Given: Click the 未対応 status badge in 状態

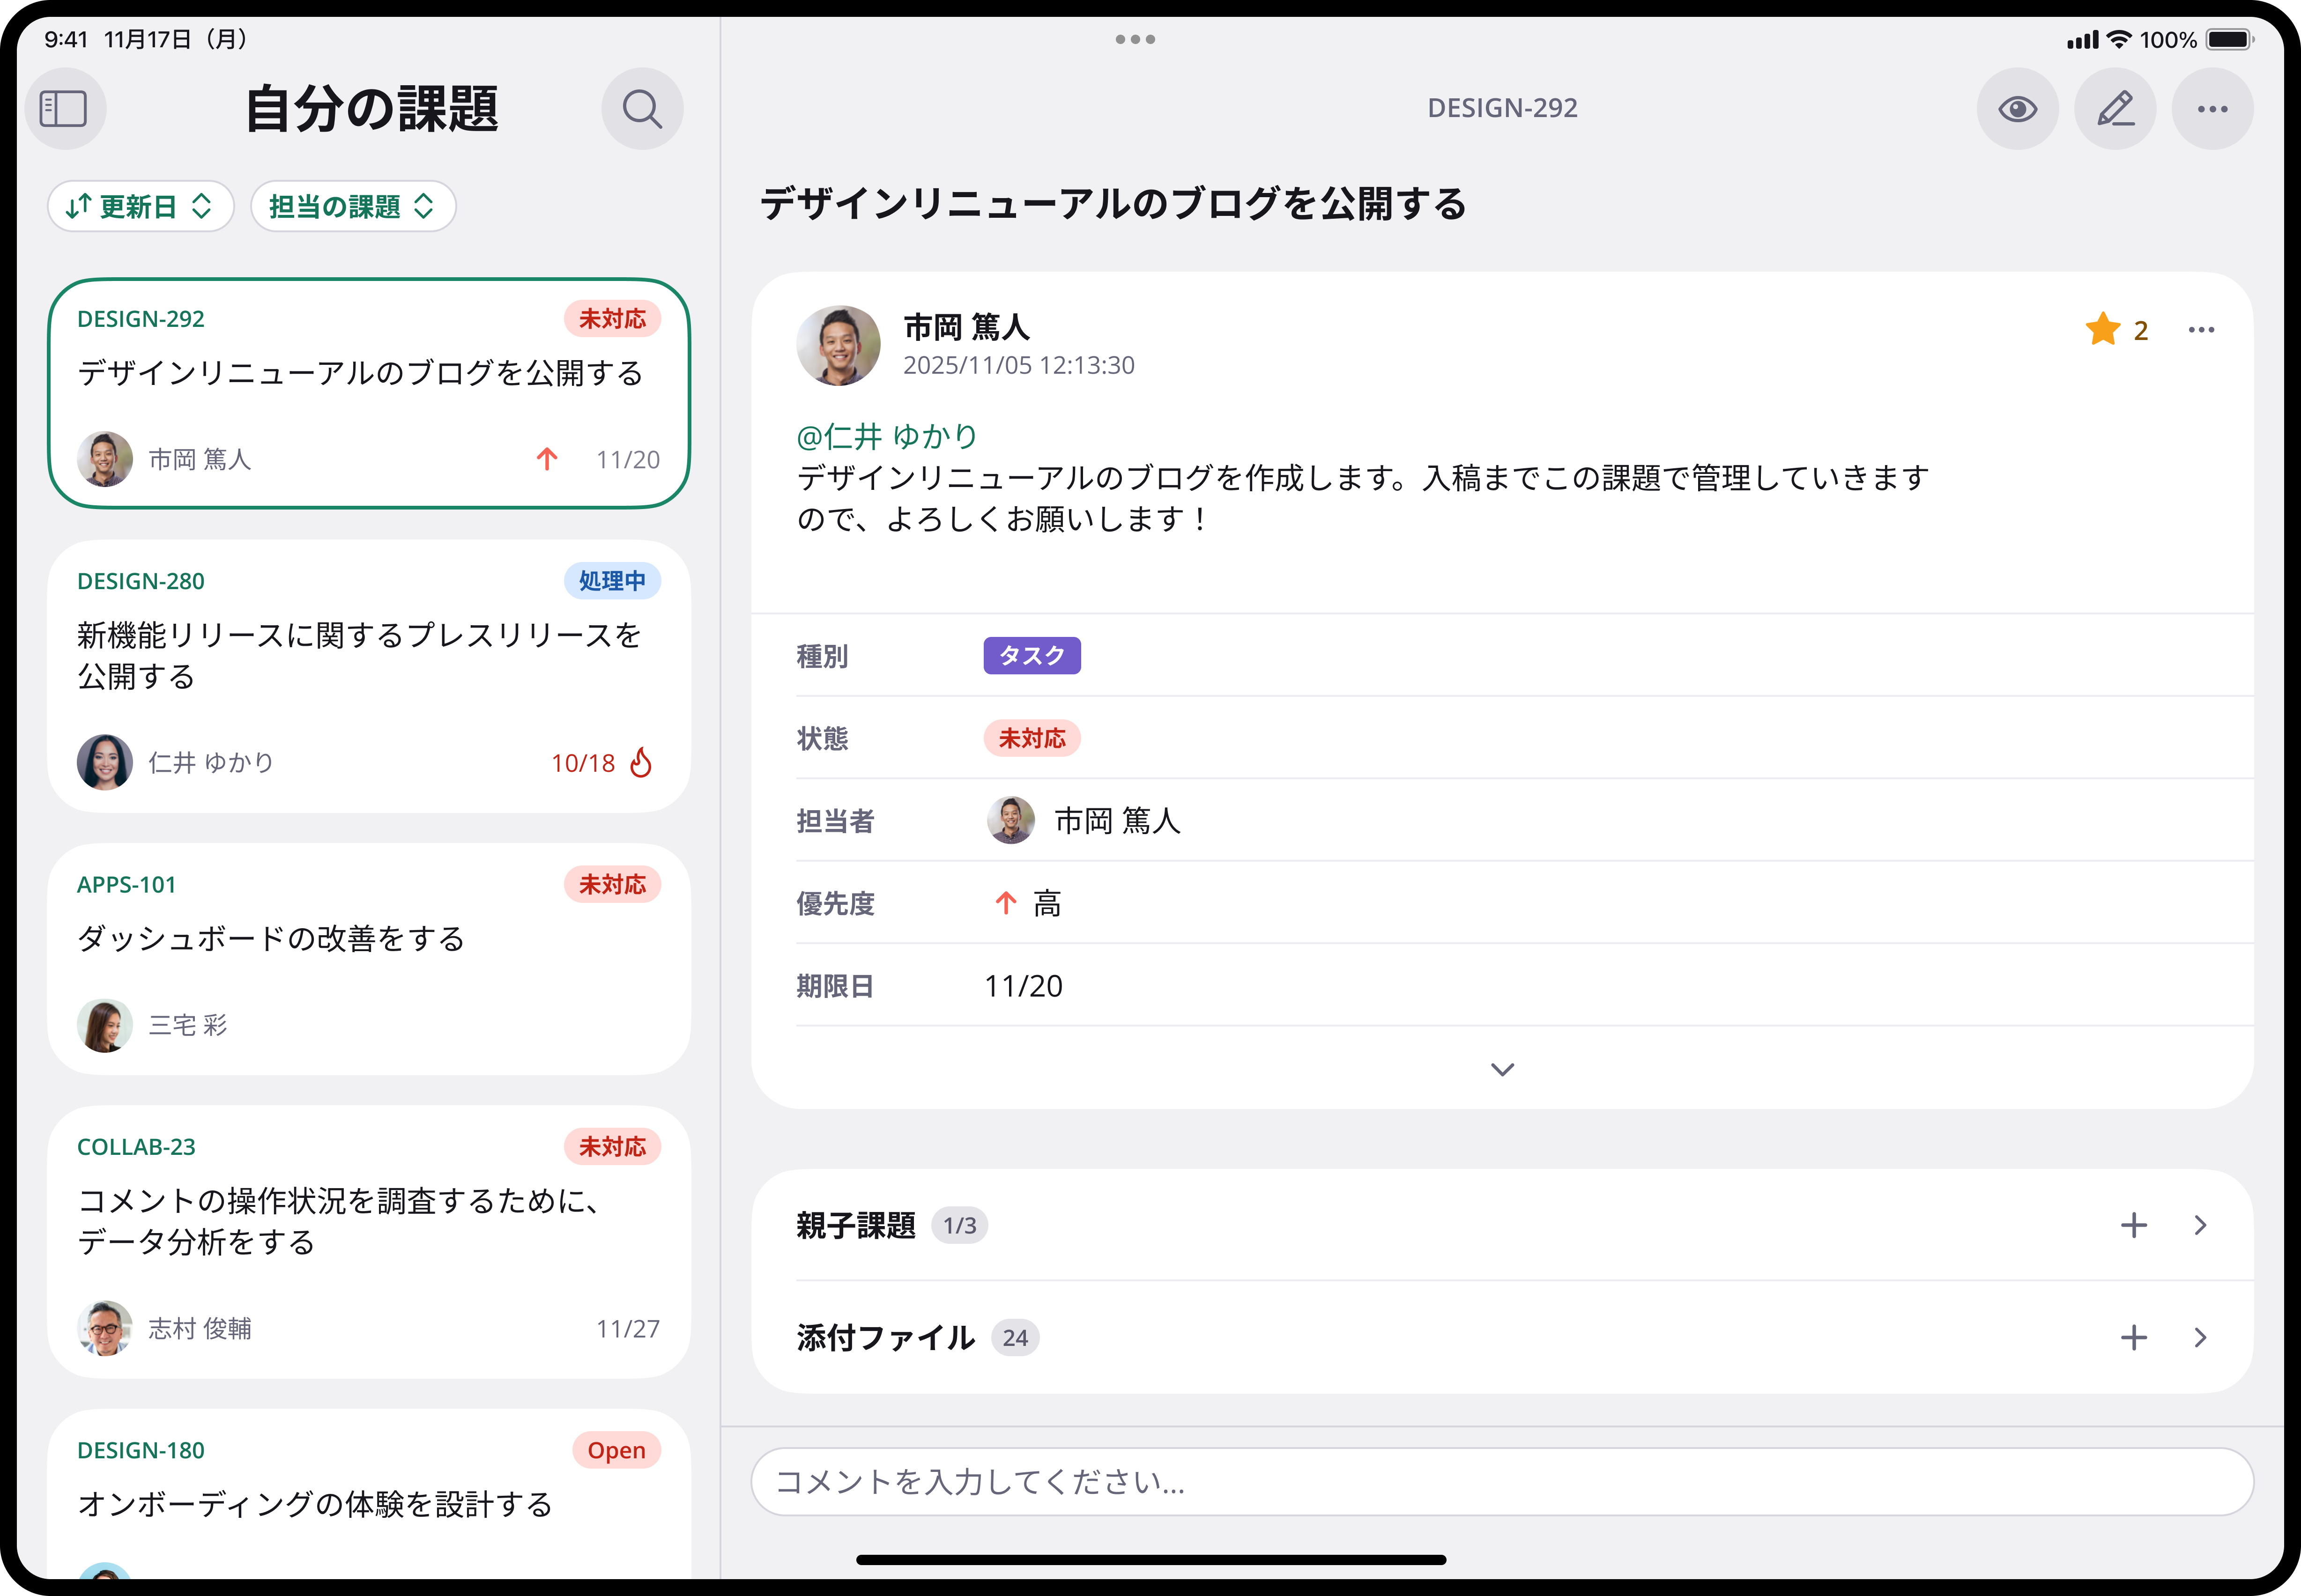Looking at the screenshot, I should point(1033,738).
